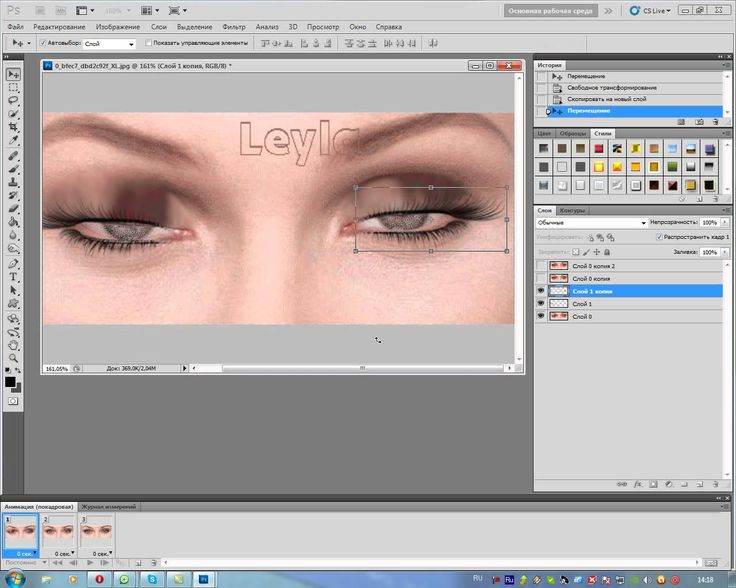Select the Brush tool
This screenshot has width=736, height=588.
[13, 169]
